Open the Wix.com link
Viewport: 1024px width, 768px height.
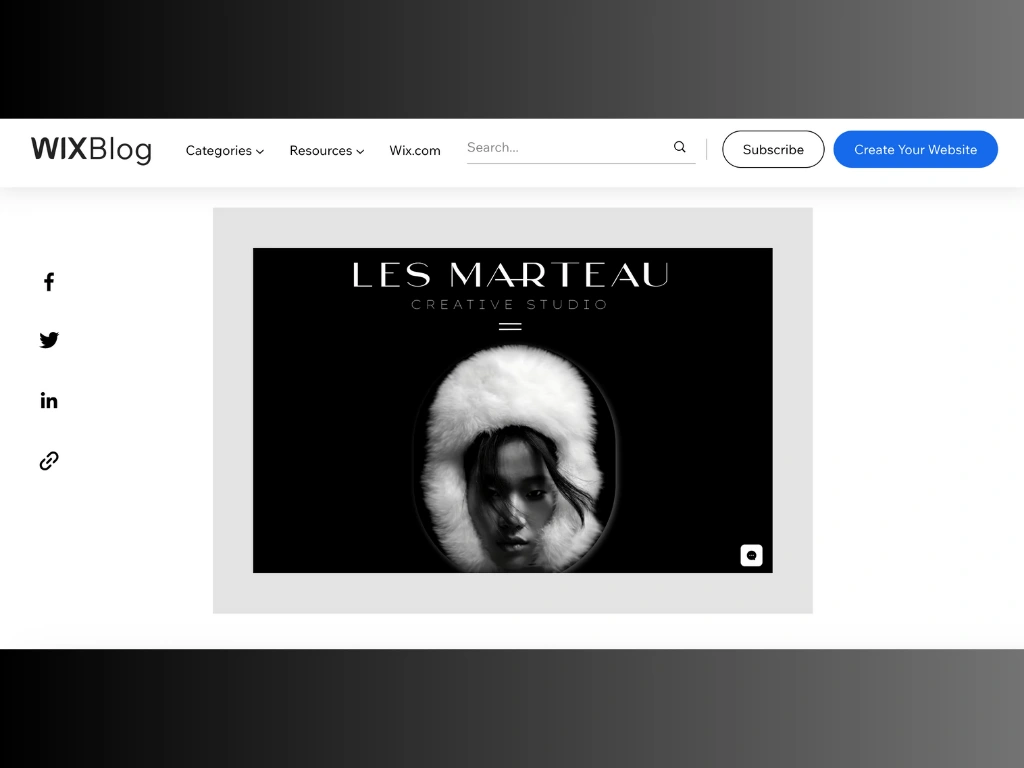click(415, 150)
